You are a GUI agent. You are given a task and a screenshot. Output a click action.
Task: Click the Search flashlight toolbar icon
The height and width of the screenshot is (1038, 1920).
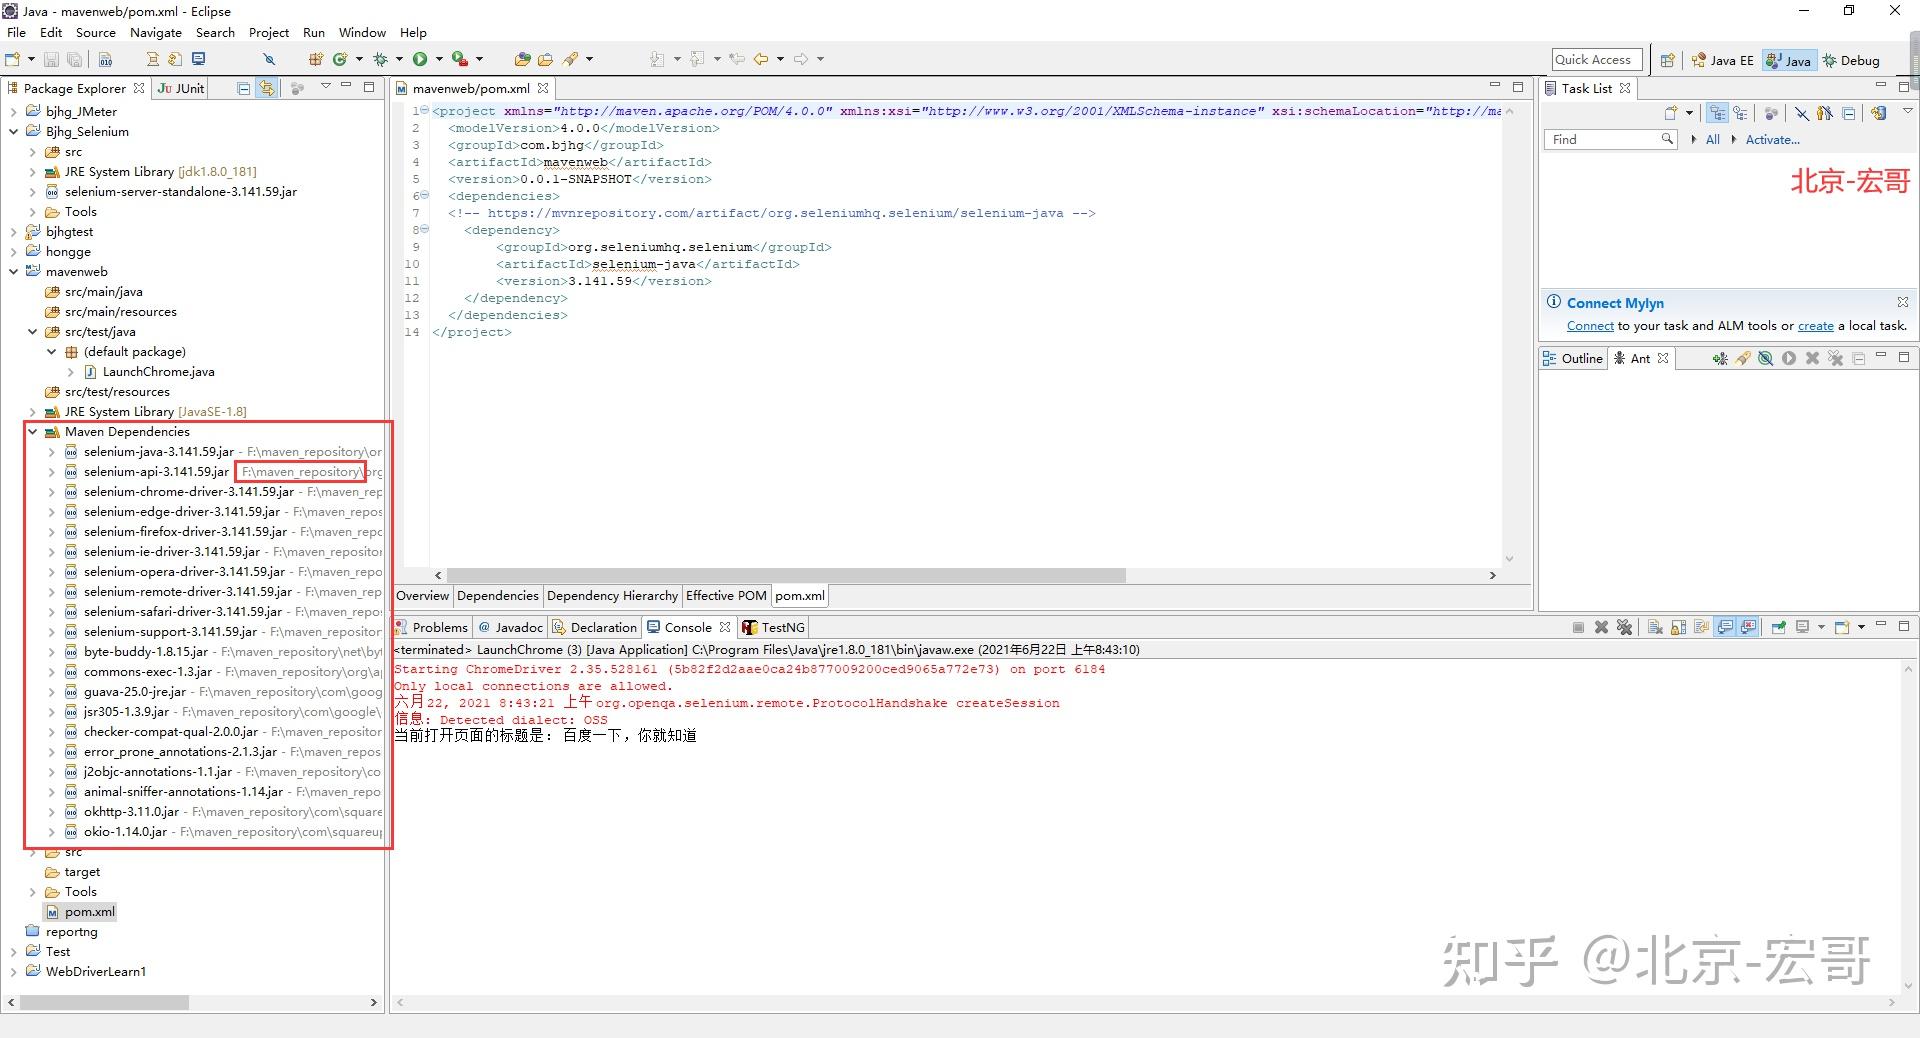[x=571, y=60]
